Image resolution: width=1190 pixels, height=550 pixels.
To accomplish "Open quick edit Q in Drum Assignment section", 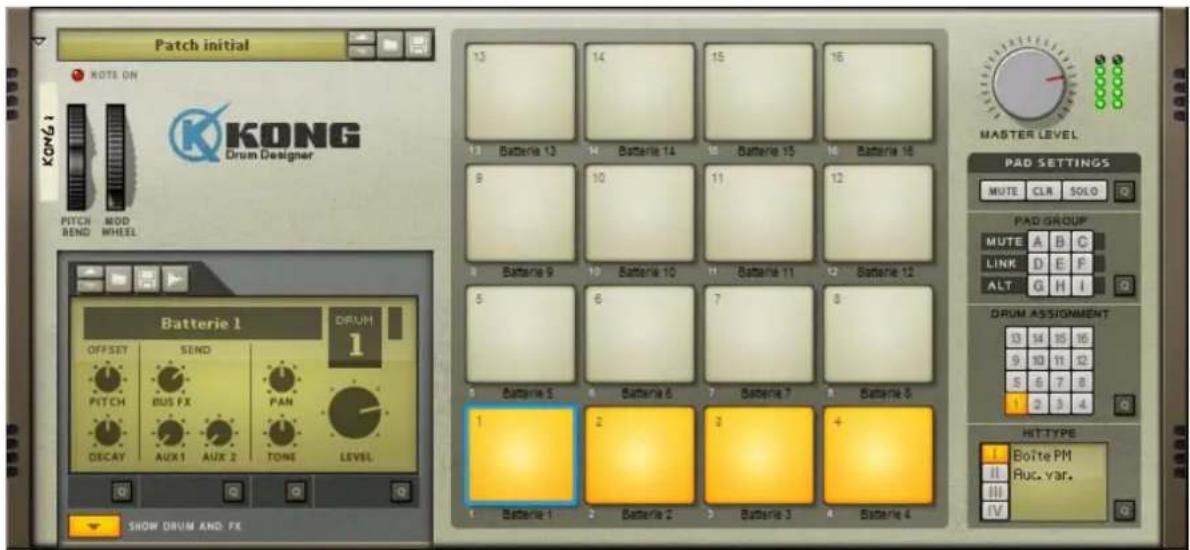I will click(1124, 404).
